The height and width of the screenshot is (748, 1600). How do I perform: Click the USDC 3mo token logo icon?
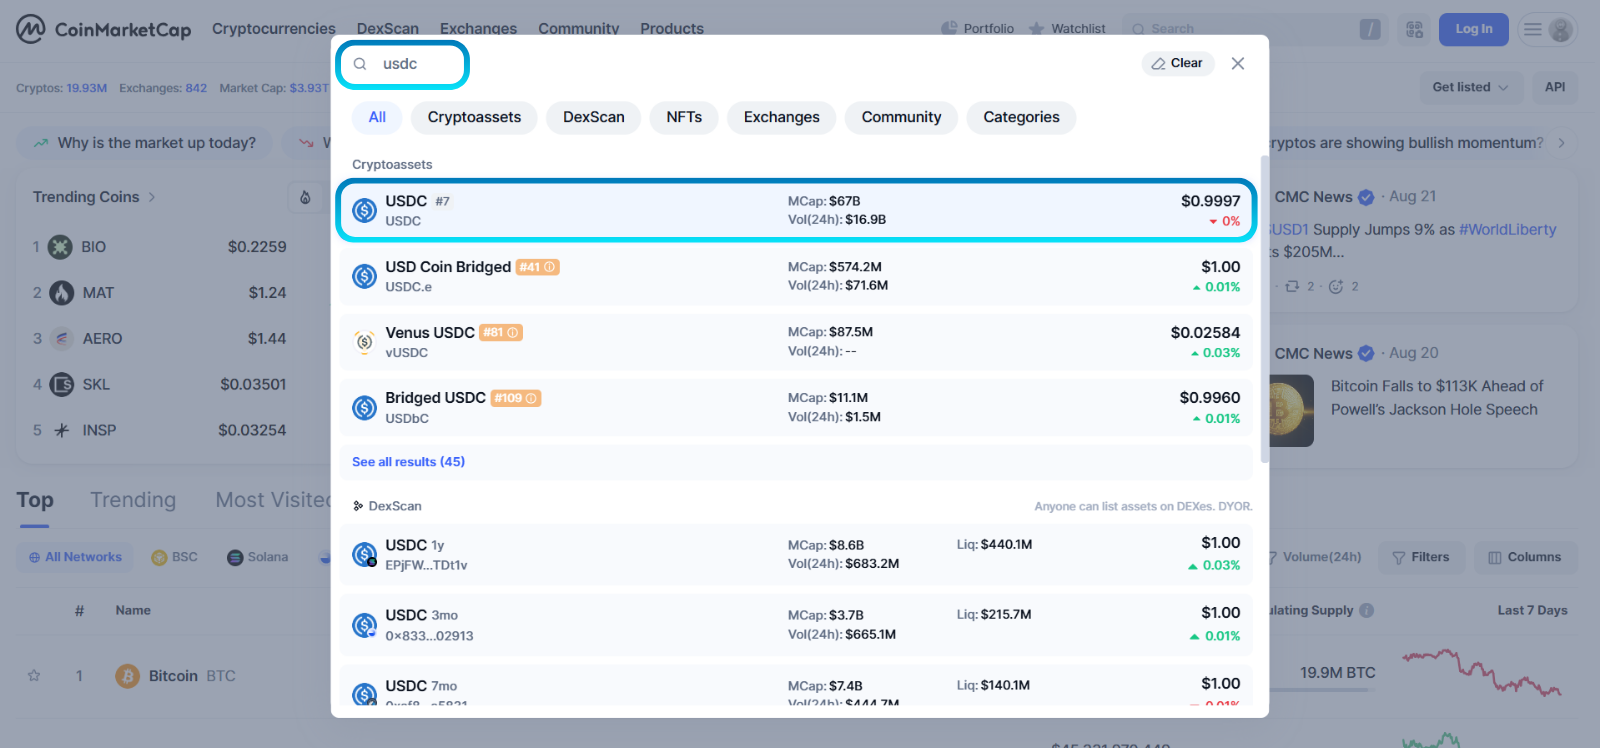(365, 625)
